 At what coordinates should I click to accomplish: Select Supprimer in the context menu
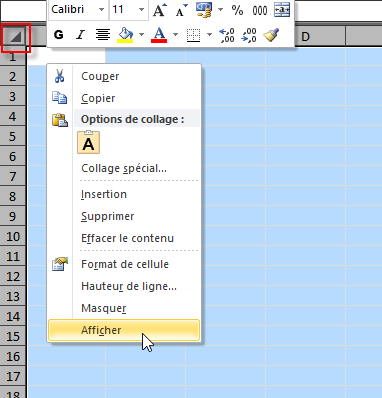pos(124,216)
